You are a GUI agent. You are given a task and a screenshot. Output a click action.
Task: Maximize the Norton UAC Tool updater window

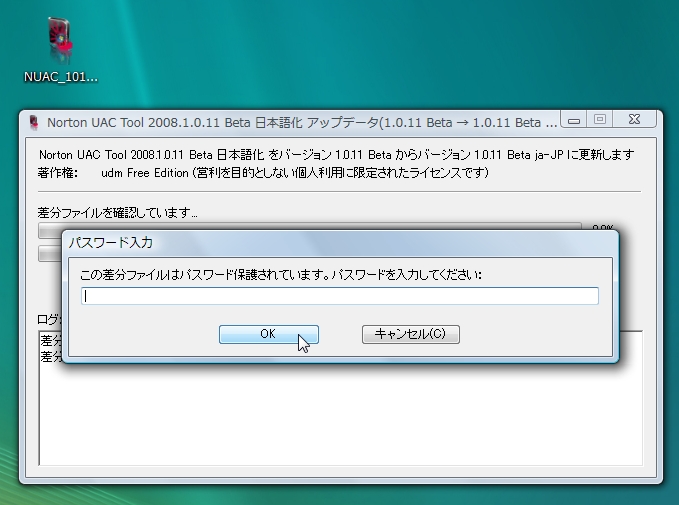pyautogui.click(x=600, y=120)
